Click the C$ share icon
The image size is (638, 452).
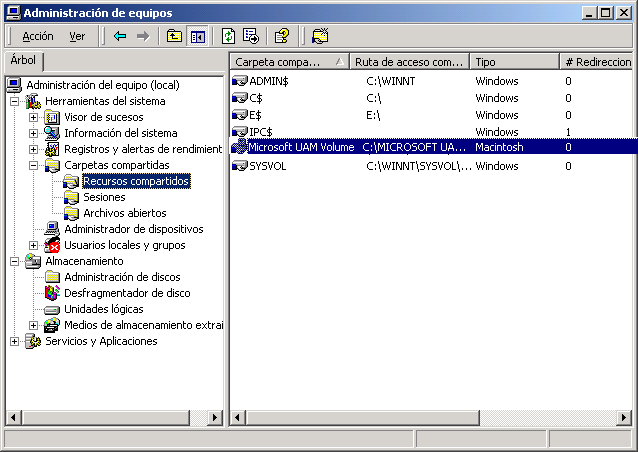click(x=240, y=98)
